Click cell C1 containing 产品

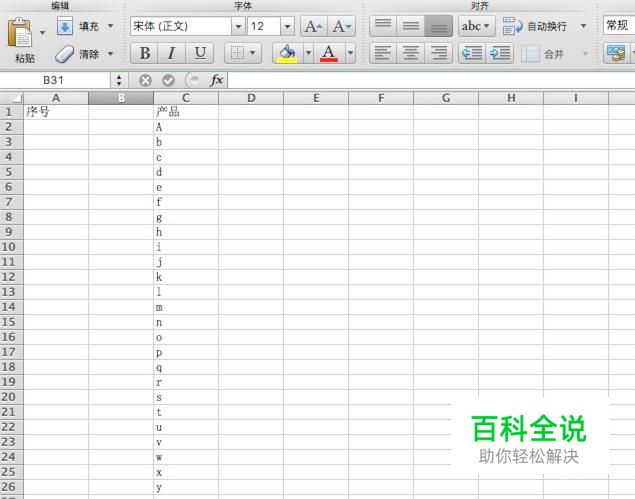point(186,112)
